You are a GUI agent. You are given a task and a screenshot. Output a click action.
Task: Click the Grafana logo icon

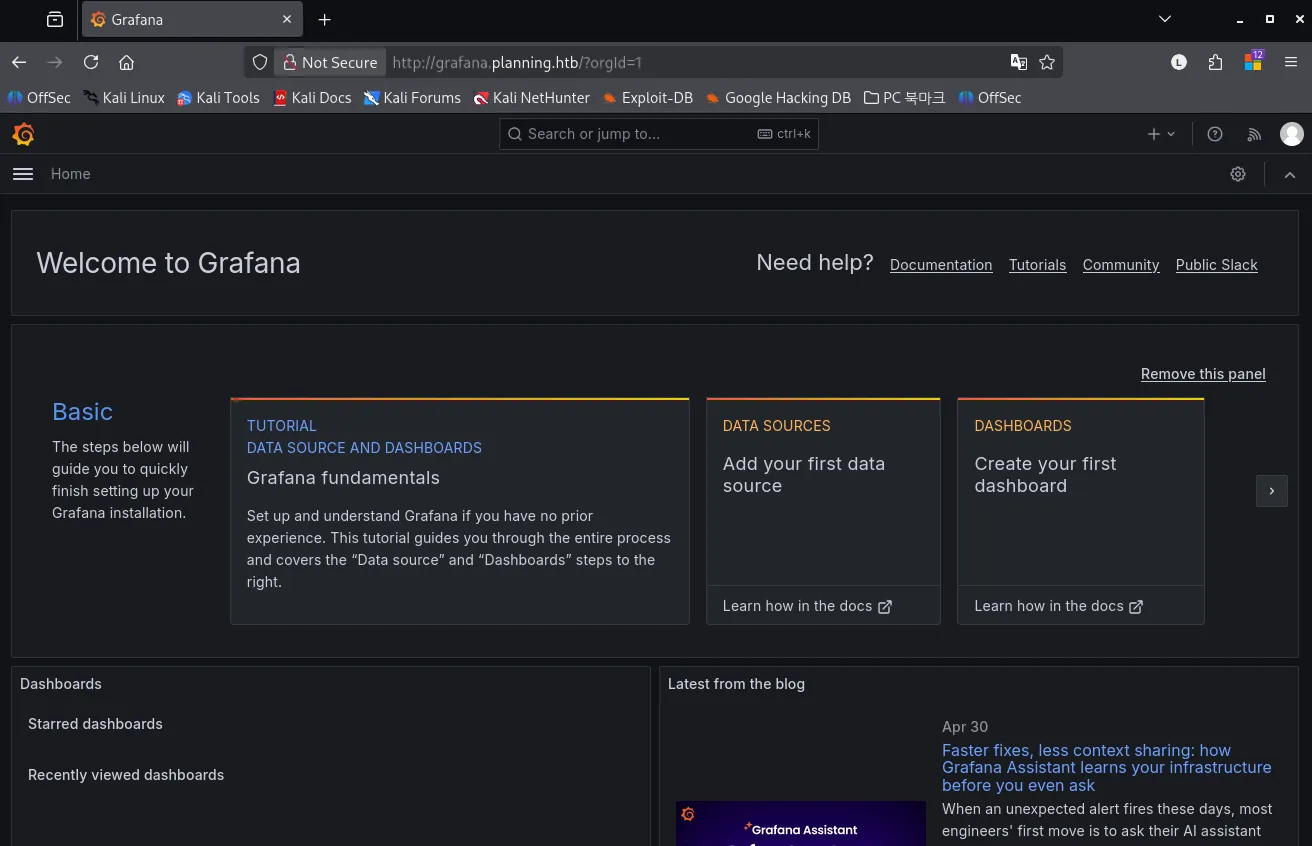23,134
